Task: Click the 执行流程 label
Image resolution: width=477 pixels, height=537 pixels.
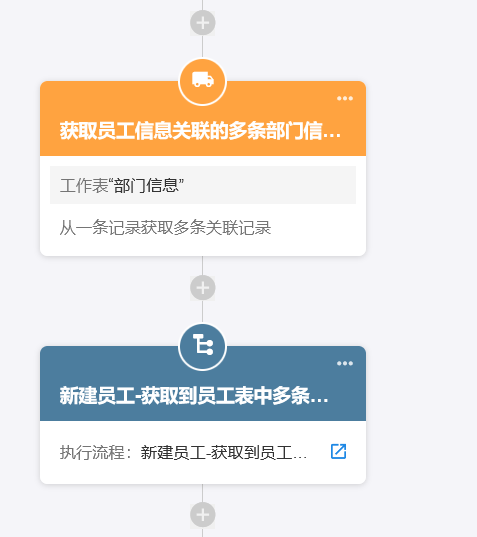Action: point(92,452)
